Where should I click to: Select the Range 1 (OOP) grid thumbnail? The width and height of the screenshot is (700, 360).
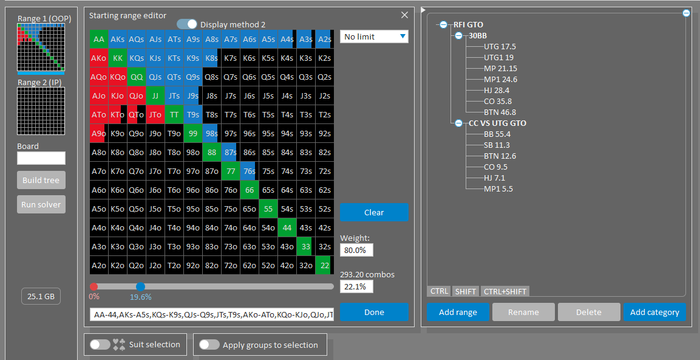tap(41, 48)
